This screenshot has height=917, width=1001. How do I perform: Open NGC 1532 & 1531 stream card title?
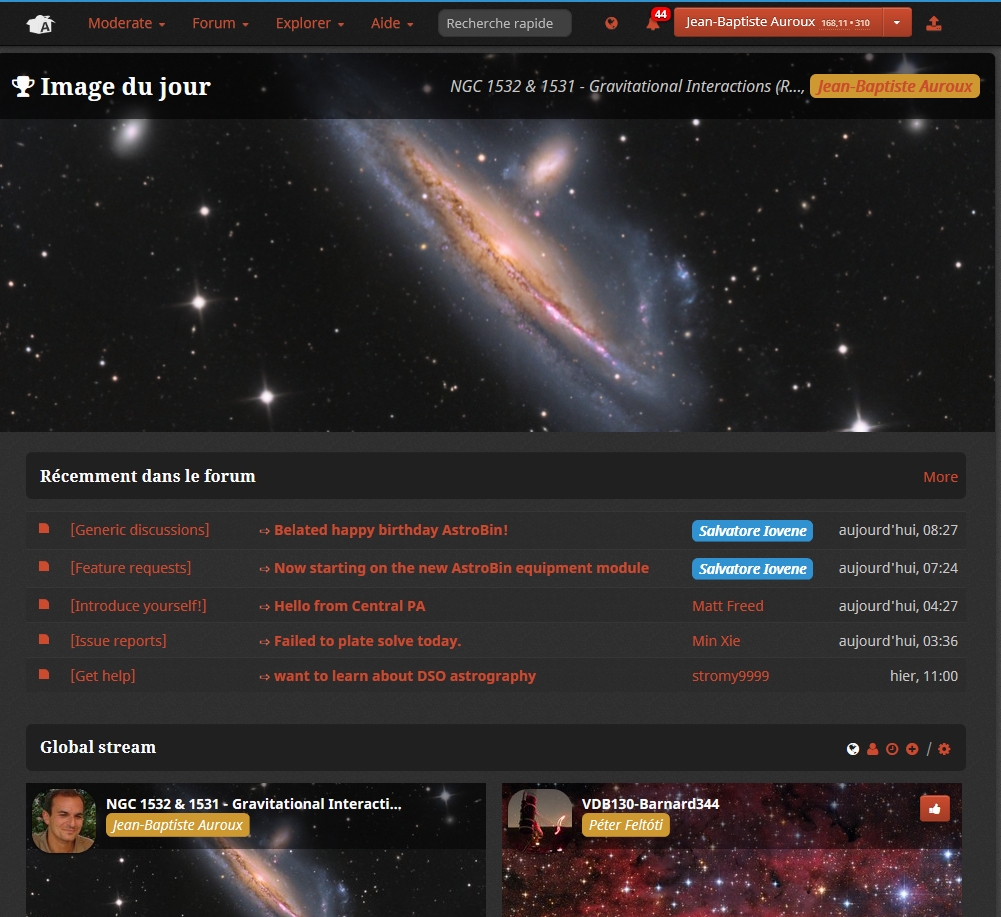pos(253,804)
